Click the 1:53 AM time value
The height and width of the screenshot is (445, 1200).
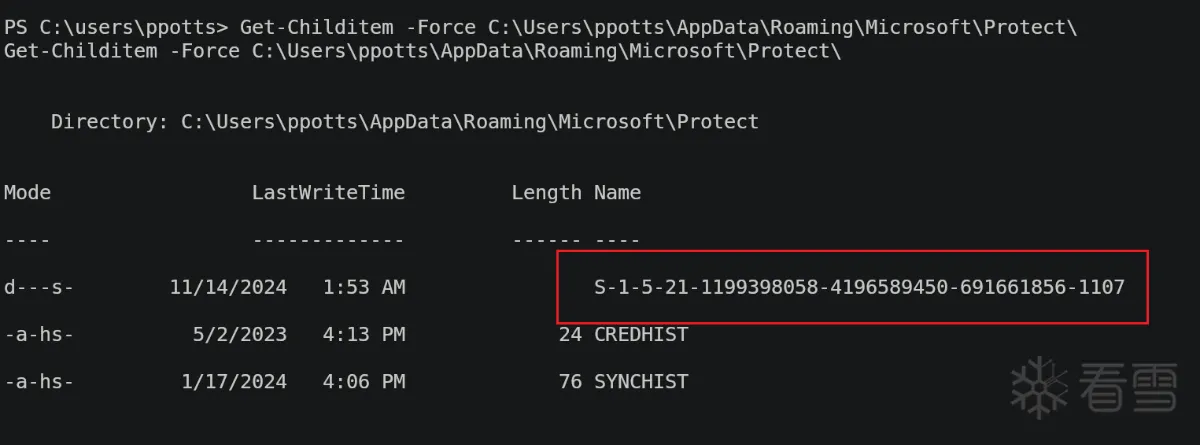[x=364, y=287]
